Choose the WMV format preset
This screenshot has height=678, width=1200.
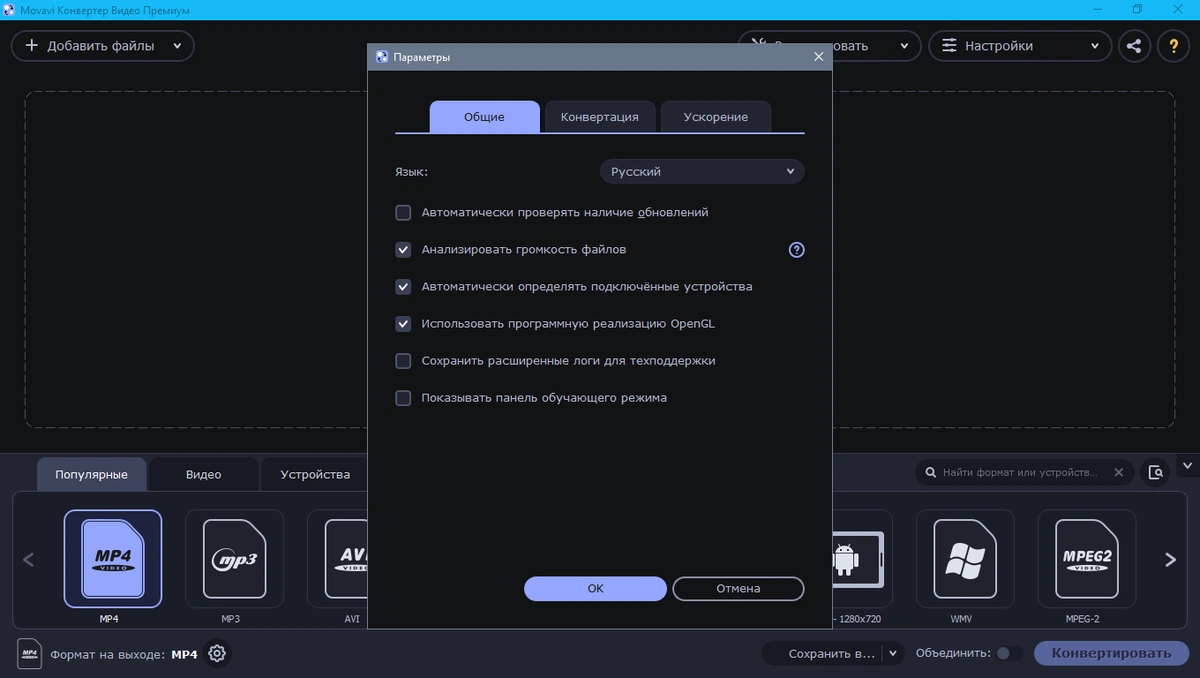[965, 558]
